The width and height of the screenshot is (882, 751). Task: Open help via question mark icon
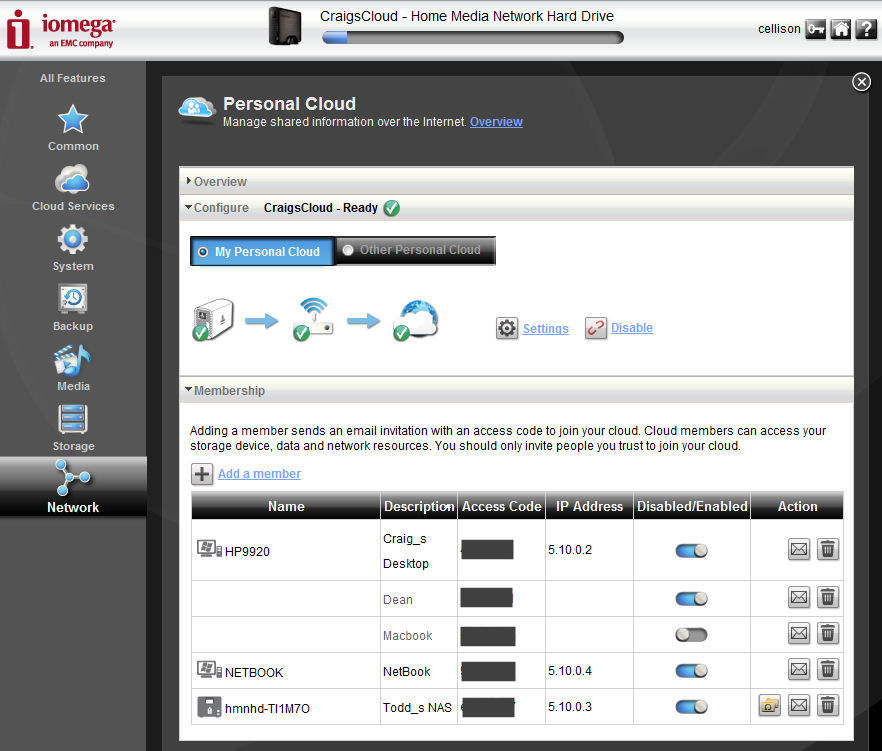[x=866, y=29]
